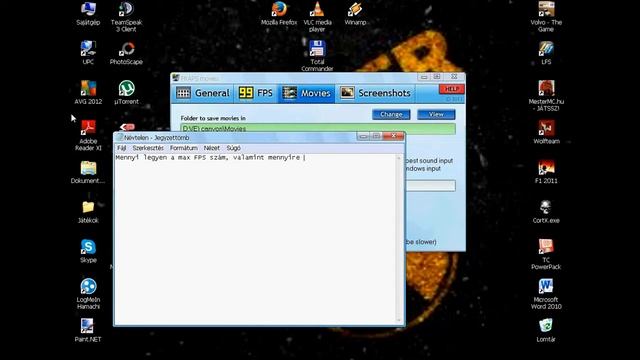The height and width of the screenshot is (360, 640).
Task: Switch to the General tab in Fraps
Action: click(203, 93)
